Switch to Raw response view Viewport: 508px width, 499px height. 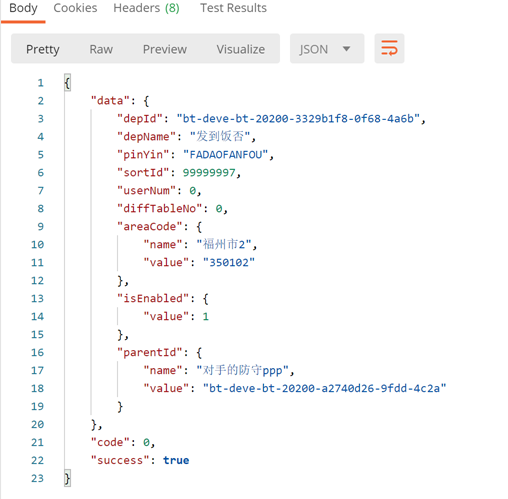[101, 49]
